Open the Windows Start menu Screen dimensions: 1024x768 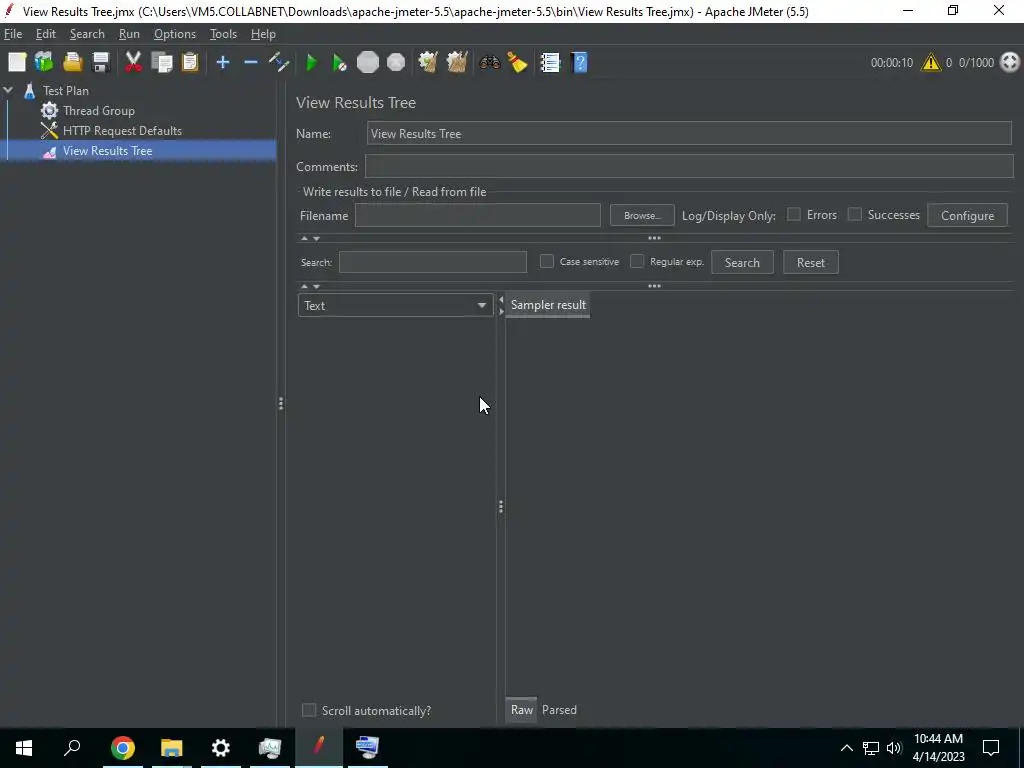coord(24,747)
